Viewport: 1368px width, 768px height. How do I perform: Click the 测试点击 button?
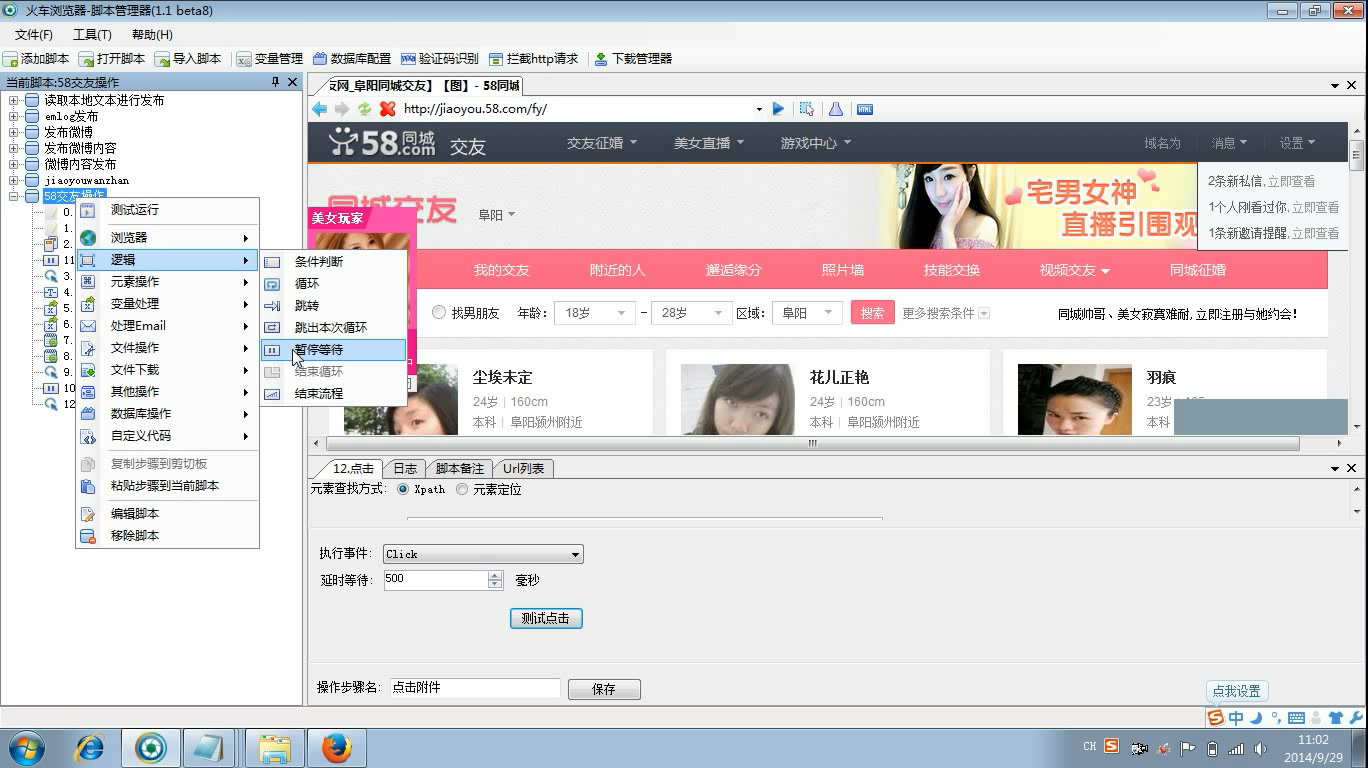(546, 619)
